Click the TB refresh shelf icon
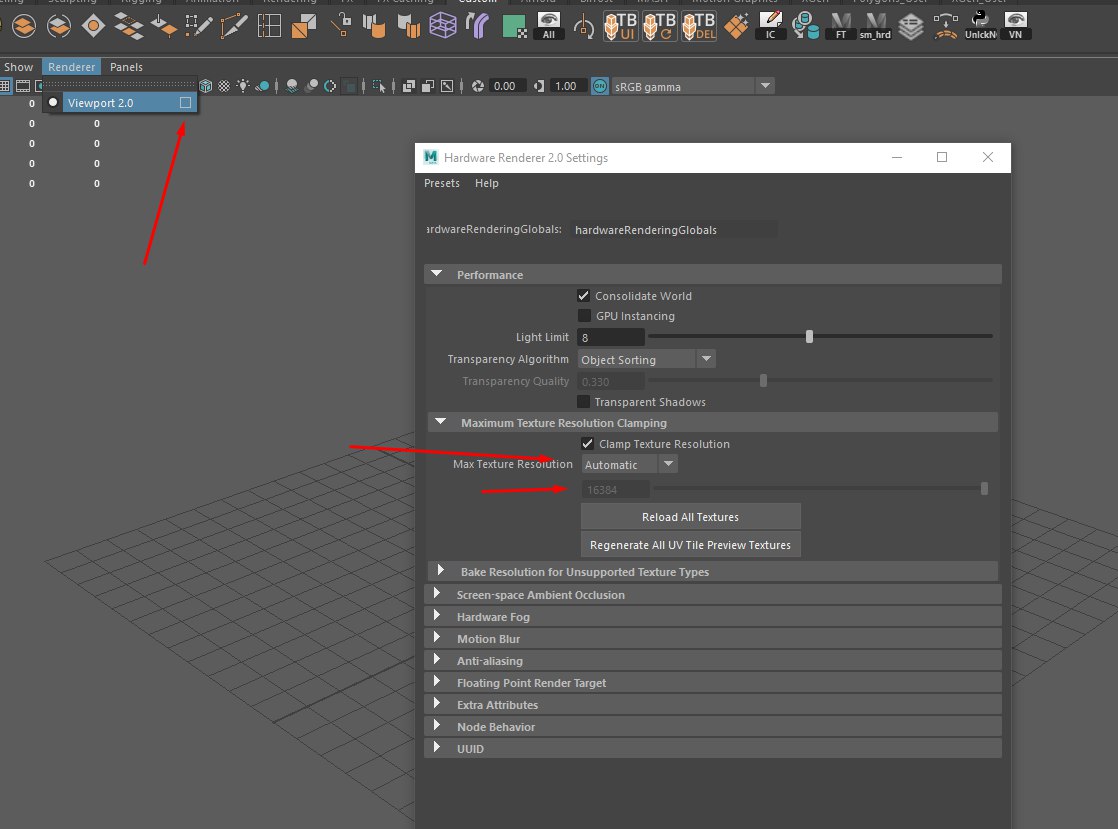 (x=660, y=26)
